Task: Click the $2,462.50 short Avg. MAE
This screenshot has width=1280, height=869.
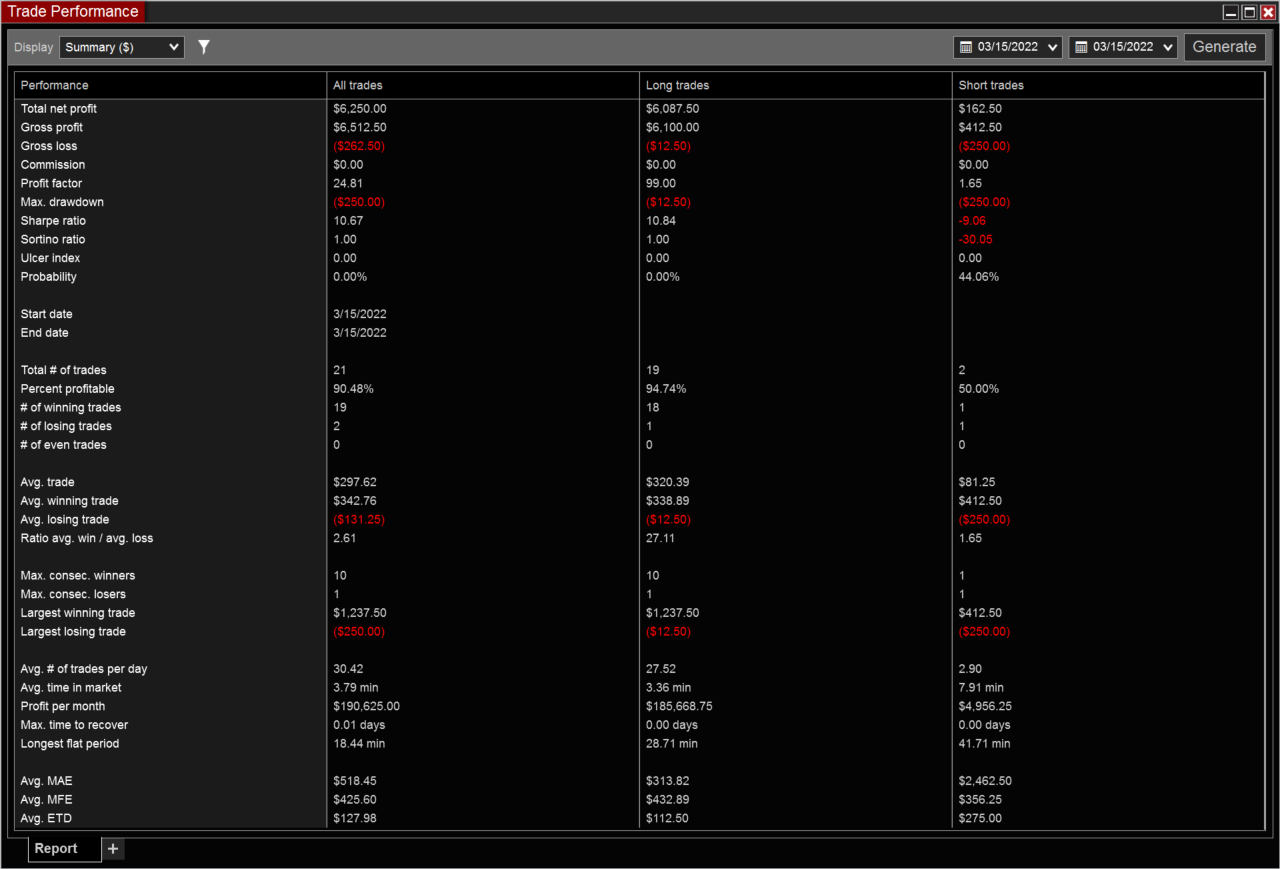Action: pyautogui.click(x=985, y=781)
